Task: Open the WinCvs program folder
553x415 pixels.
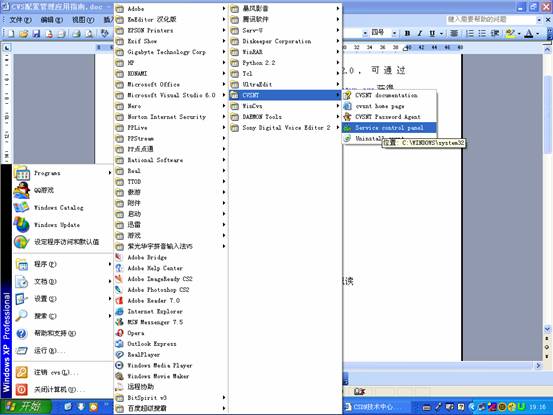Action: (285, 106)
